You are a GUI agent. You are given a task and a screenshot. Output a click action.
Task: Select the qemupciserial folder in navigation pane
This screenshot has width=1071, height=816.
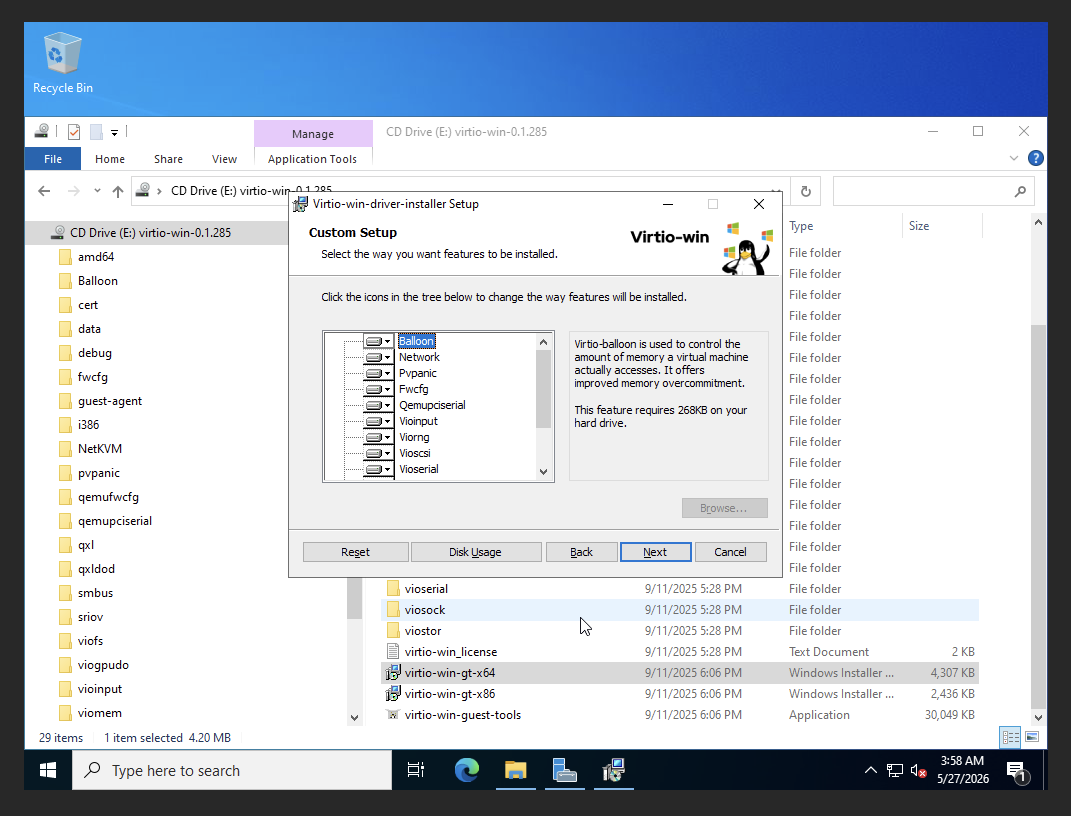tap(115, 521)
